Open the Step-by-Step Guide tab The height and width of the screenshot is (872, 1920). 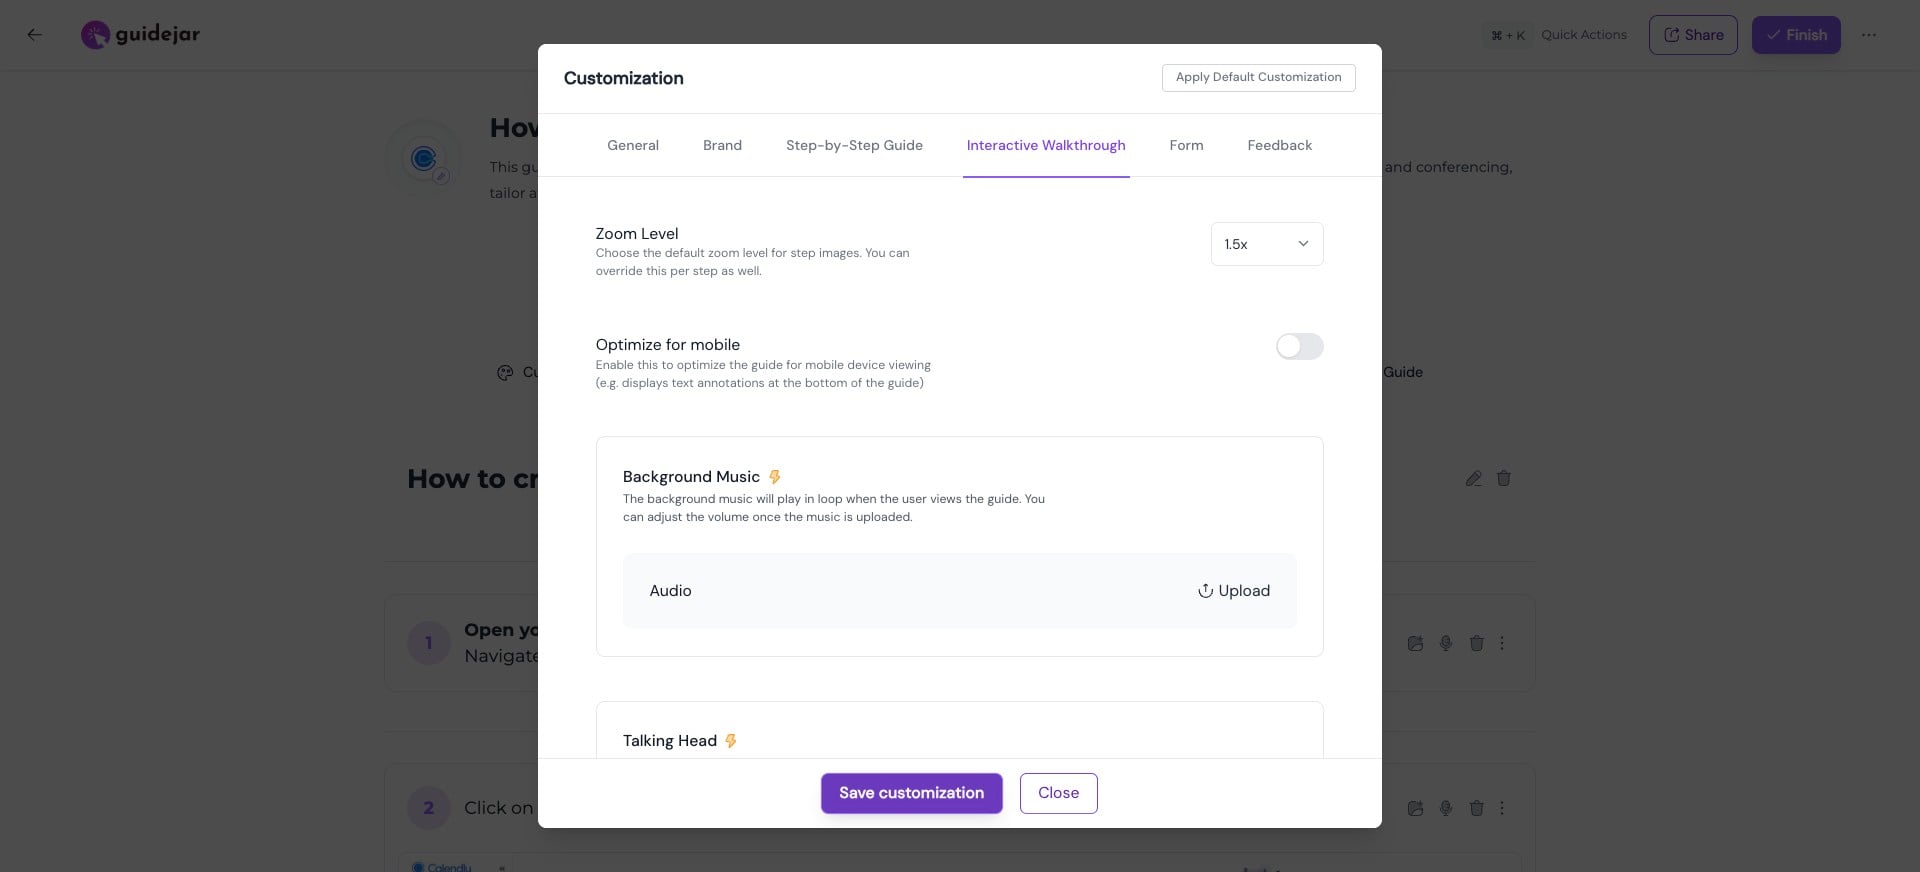tap(854, 145)
